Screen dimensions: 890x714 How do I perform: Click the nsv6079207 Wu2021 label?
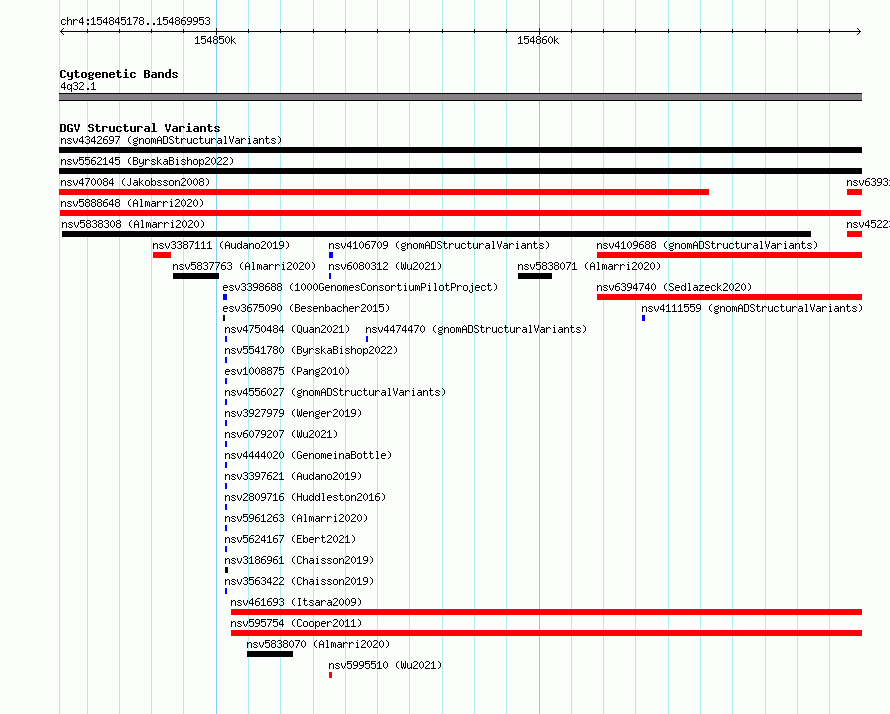tap(282, 434)
